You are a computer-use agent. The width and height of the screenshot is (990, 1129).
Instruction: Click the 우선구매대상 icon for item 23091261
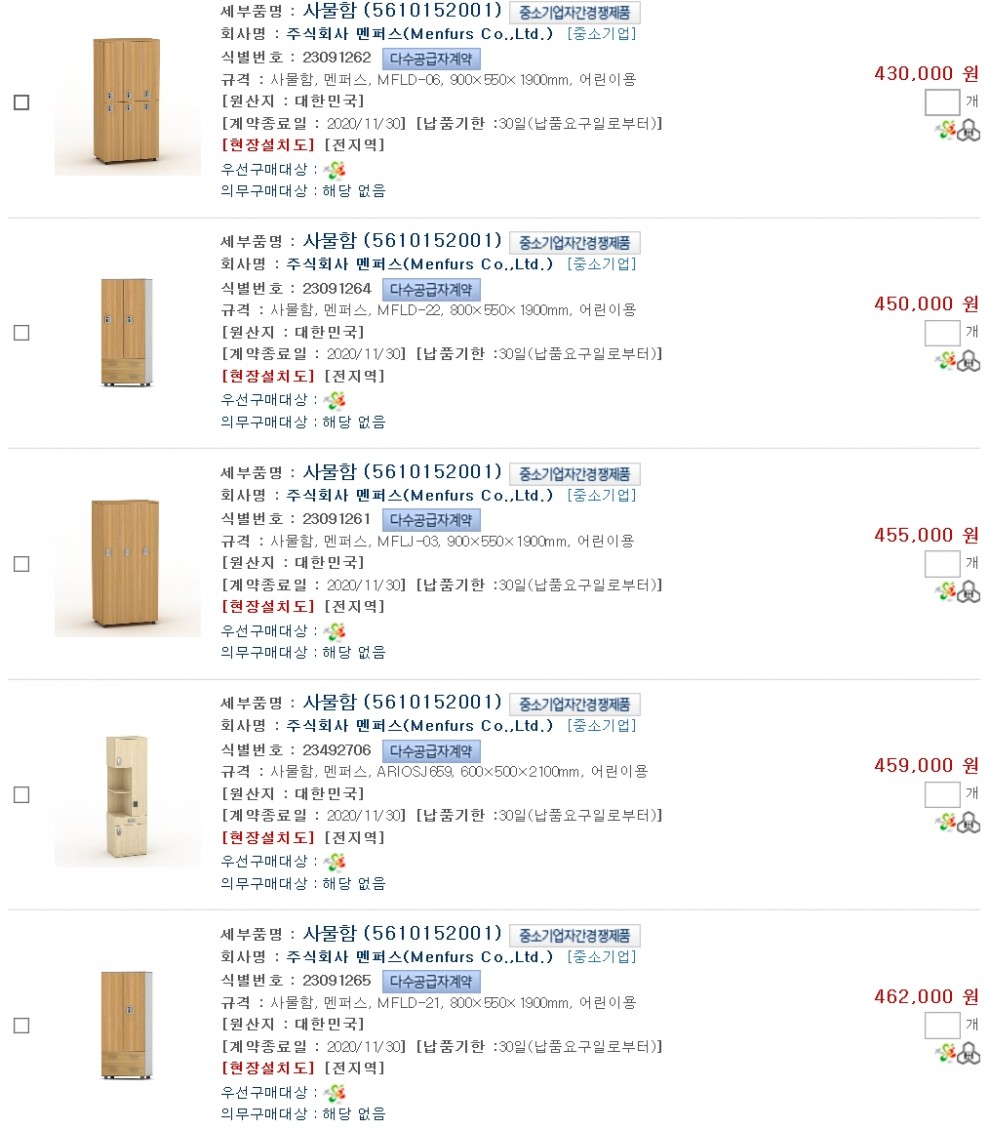click(335, 631)
